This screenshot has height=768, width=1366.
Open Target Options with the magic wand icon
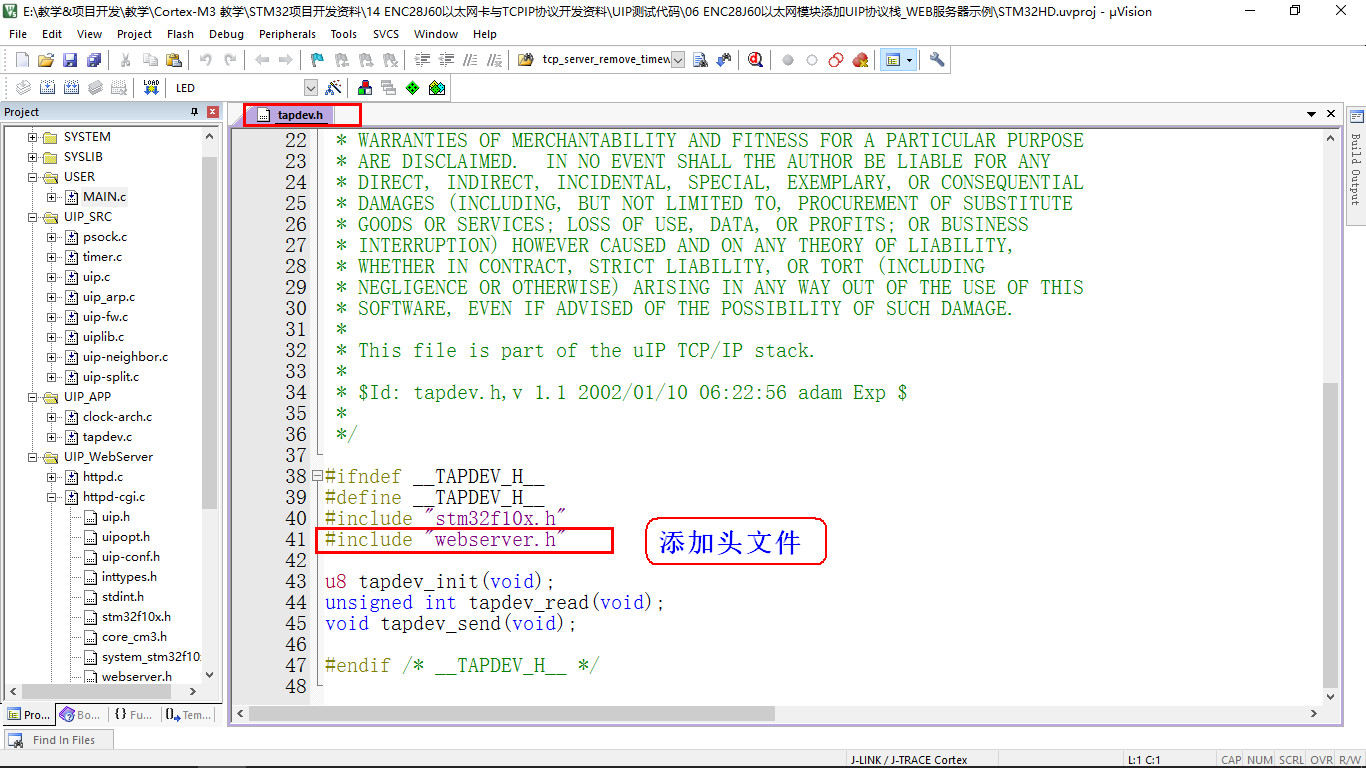334,88
